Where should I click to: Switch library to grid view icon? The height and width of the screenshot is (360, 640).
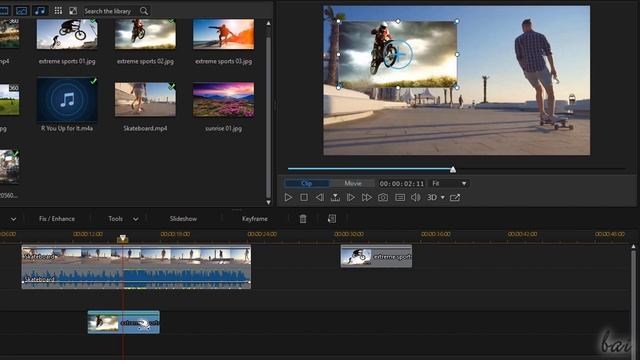coord(58,11)
